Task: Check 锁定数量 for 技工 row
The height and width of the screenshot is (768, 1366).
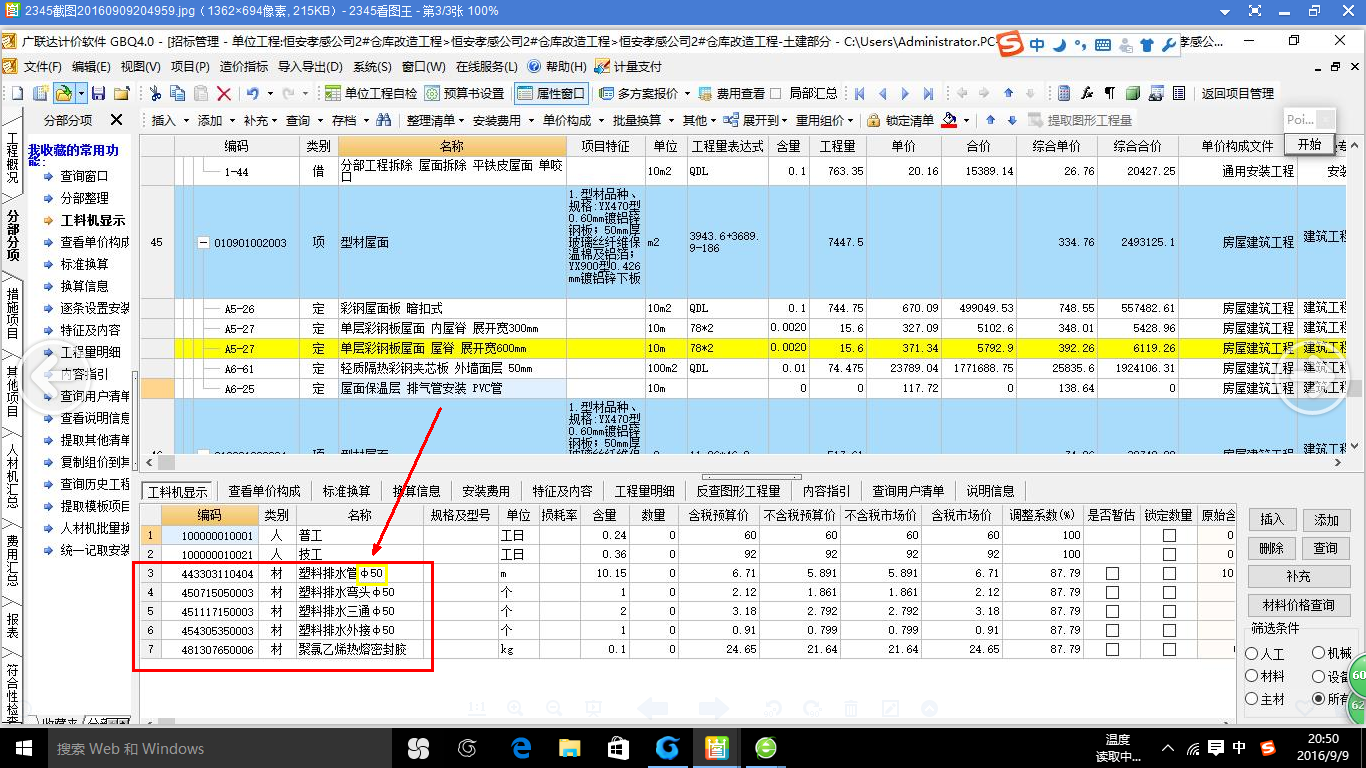Action: pyautogui.click(x=1169, y=555)
